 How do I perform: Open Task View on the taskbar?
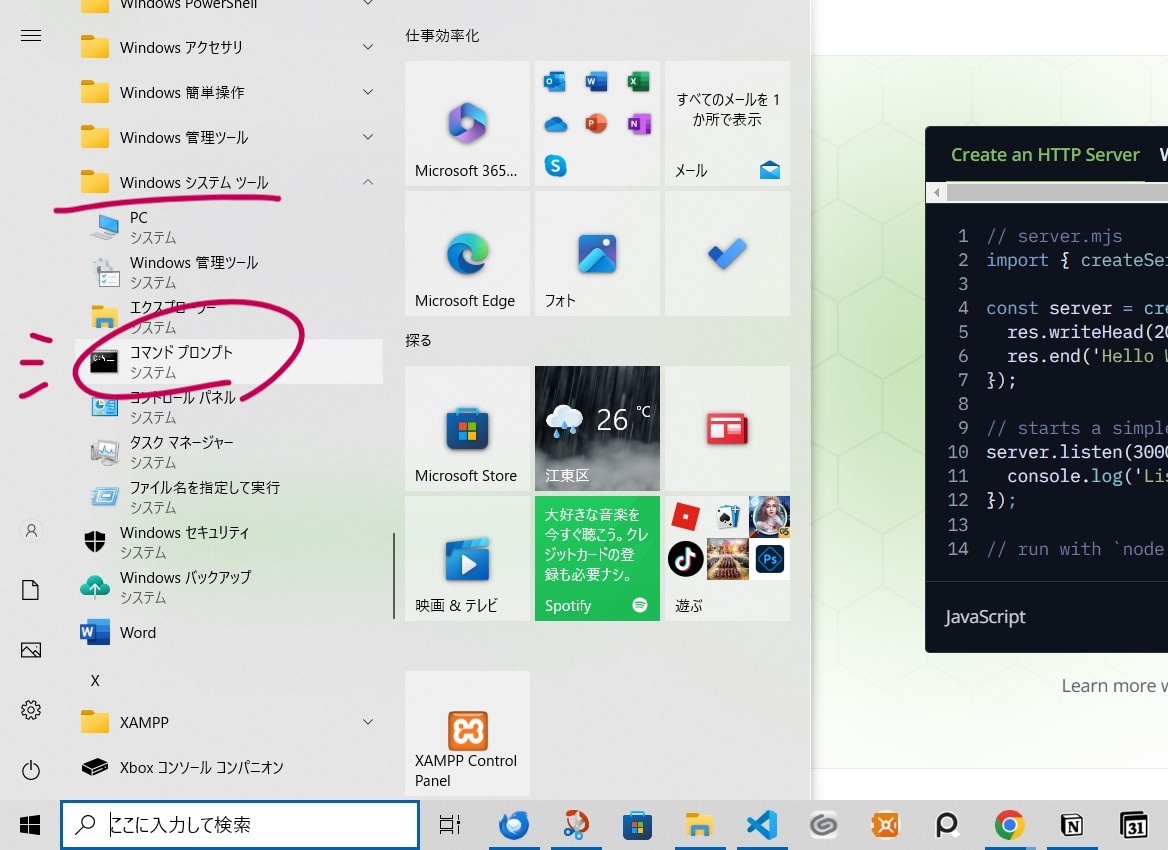coord(450,825)
